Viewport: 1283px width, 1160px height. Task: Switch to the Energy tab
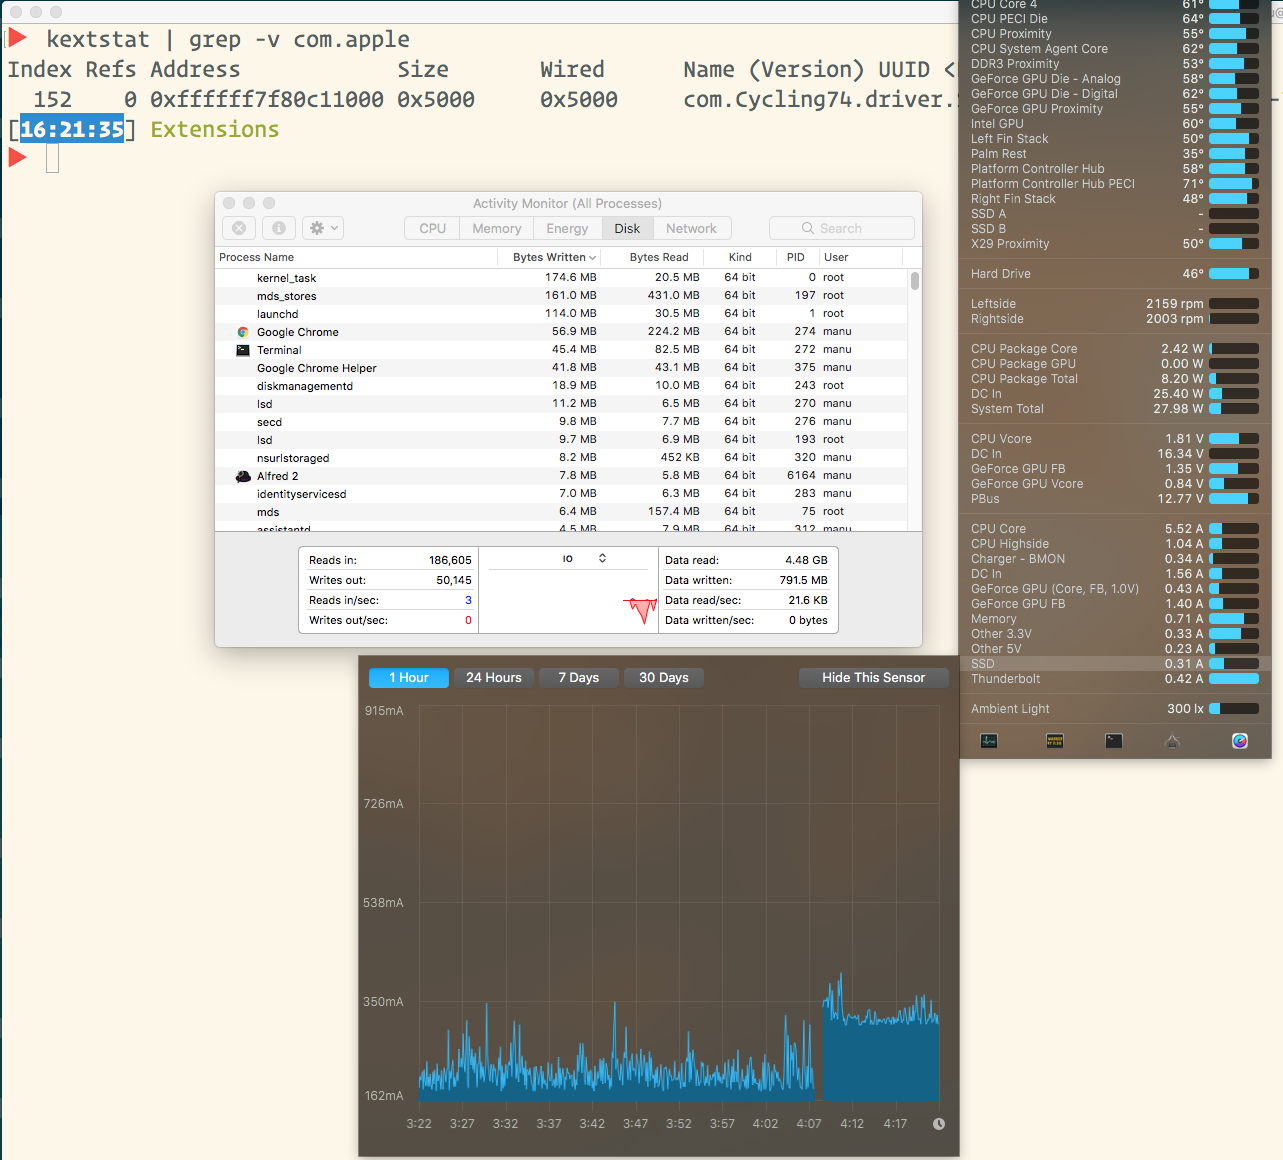[567, 228]
